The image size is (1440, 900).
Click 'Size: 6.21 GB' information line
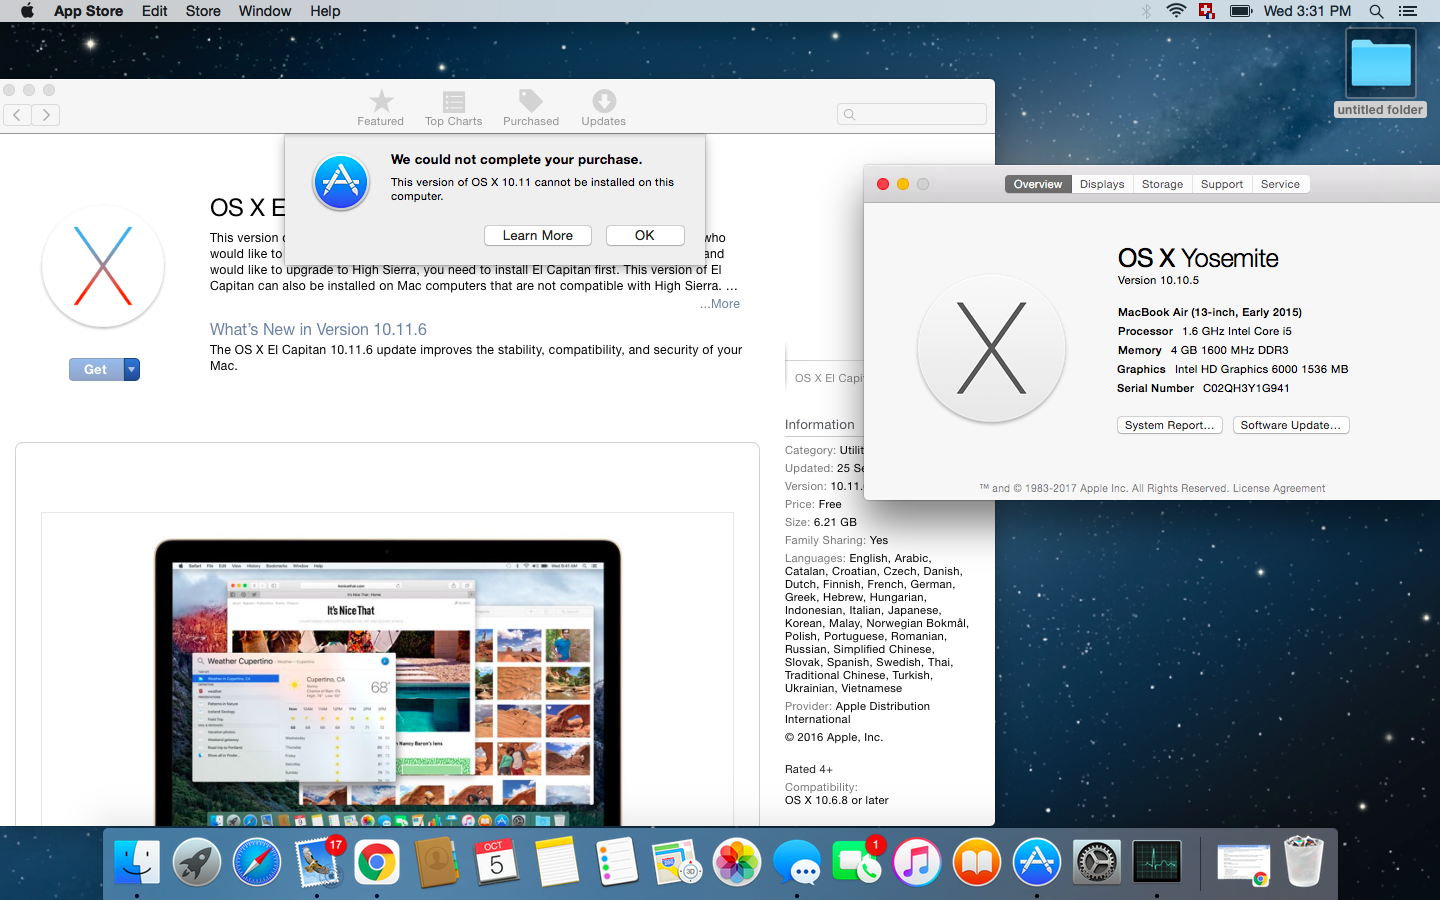(x=821, y=522)
